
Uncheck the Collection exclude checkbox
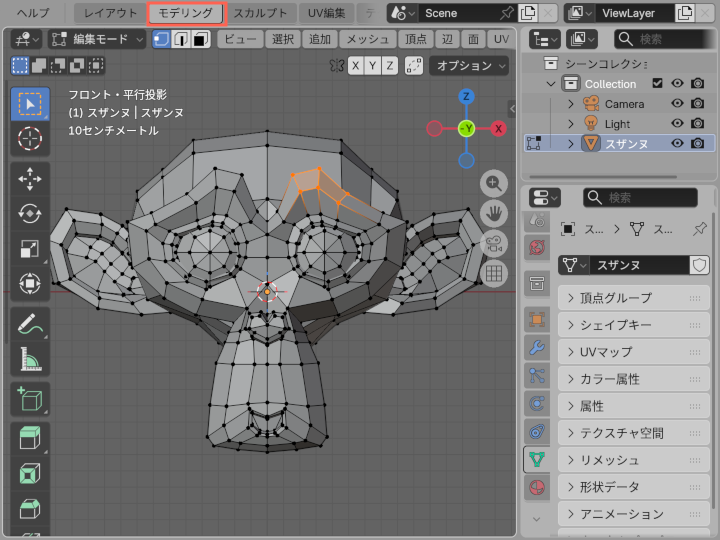pyautogui.click(x=657, y=84)
